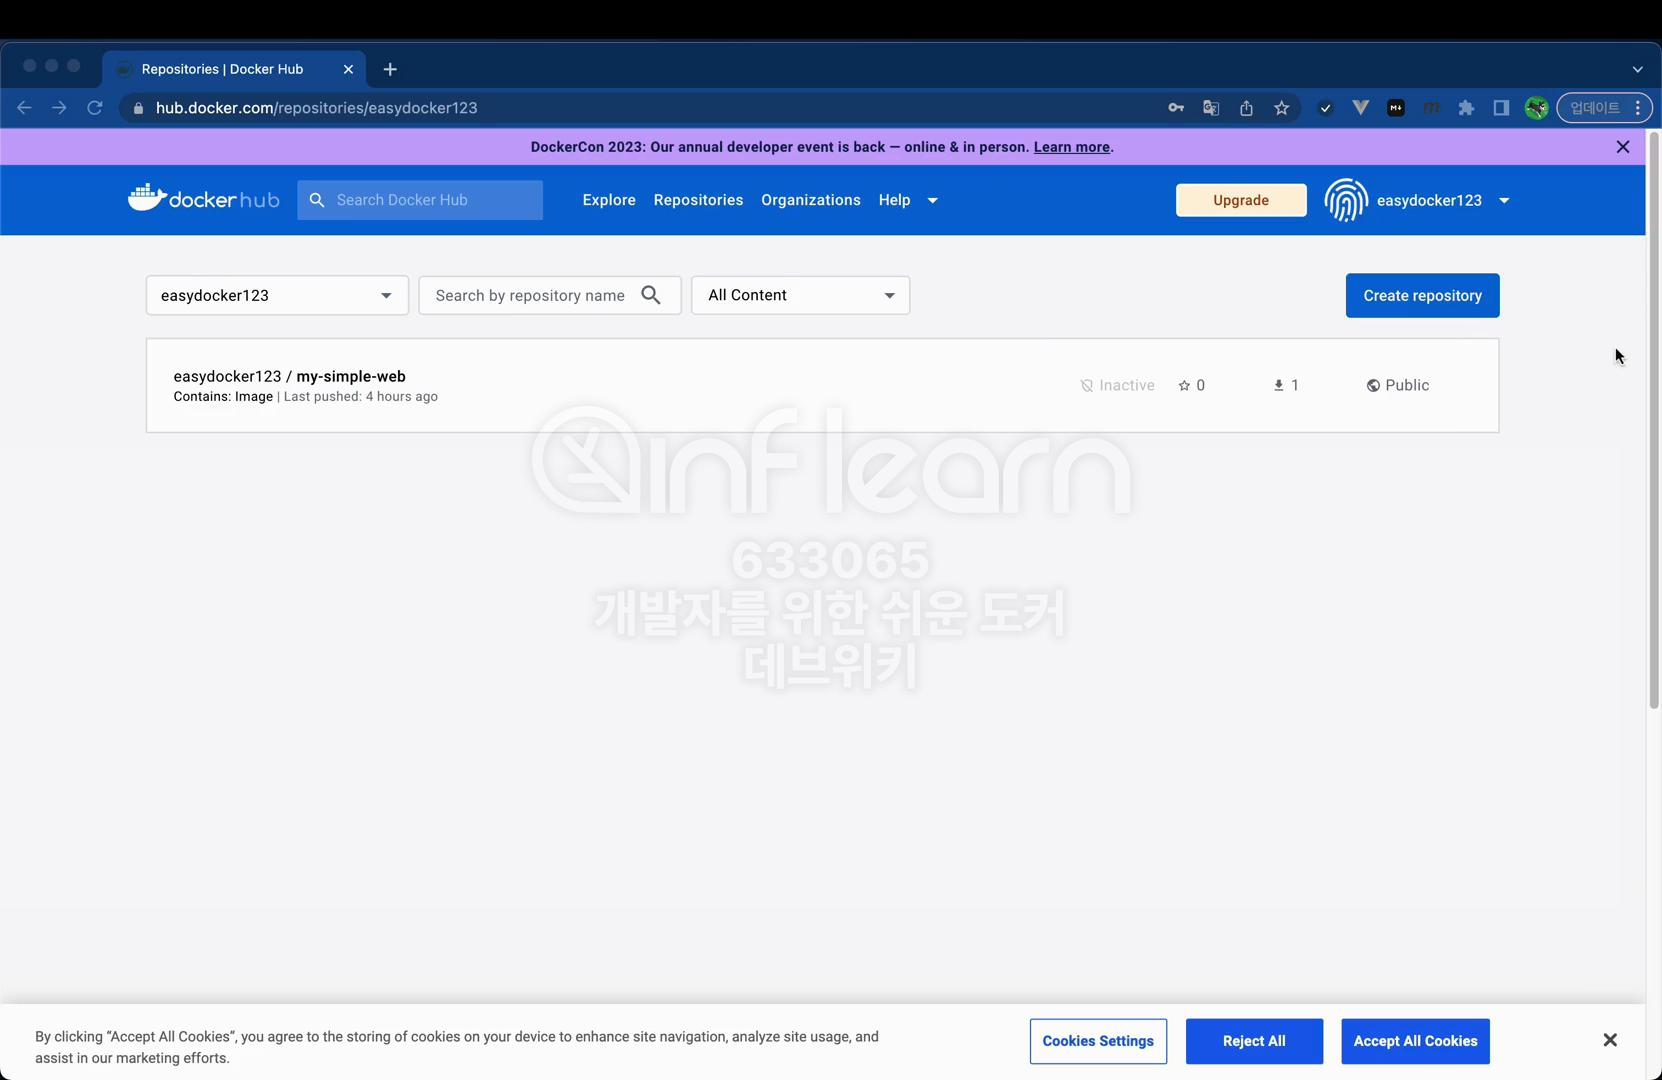
Task: Reload the page with the browser refresh icon
Action: 95,108
